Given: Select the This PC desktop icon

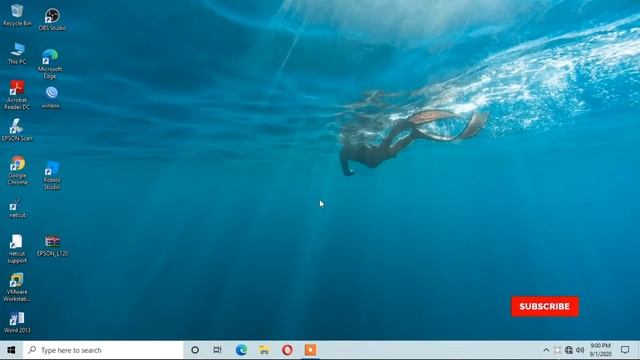Looking at the screenshot, I should click(17, 53).
